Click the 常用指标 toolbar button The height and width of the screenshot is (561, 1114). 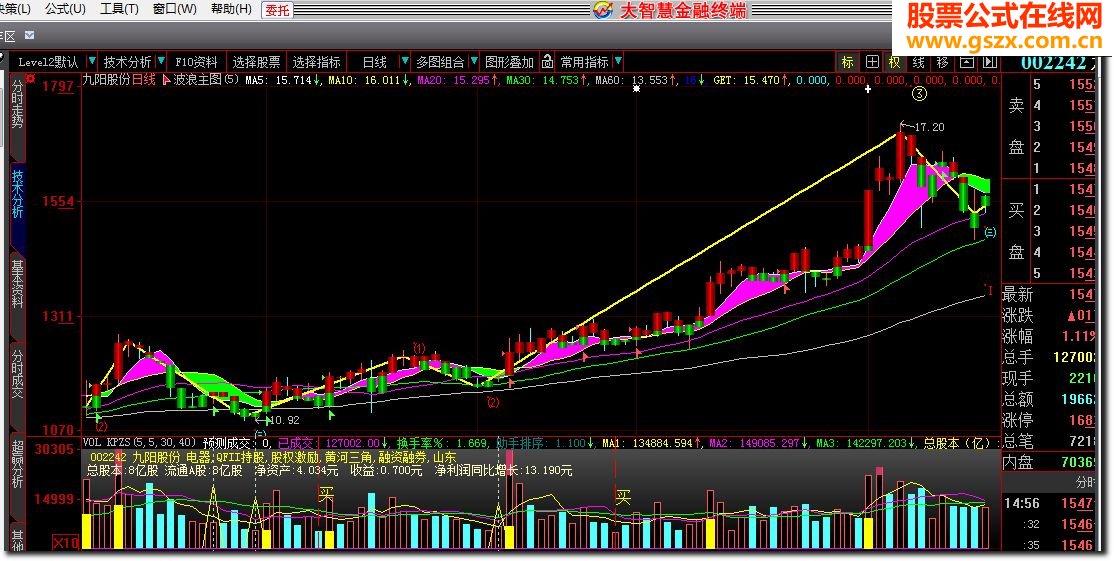(584, 62)
